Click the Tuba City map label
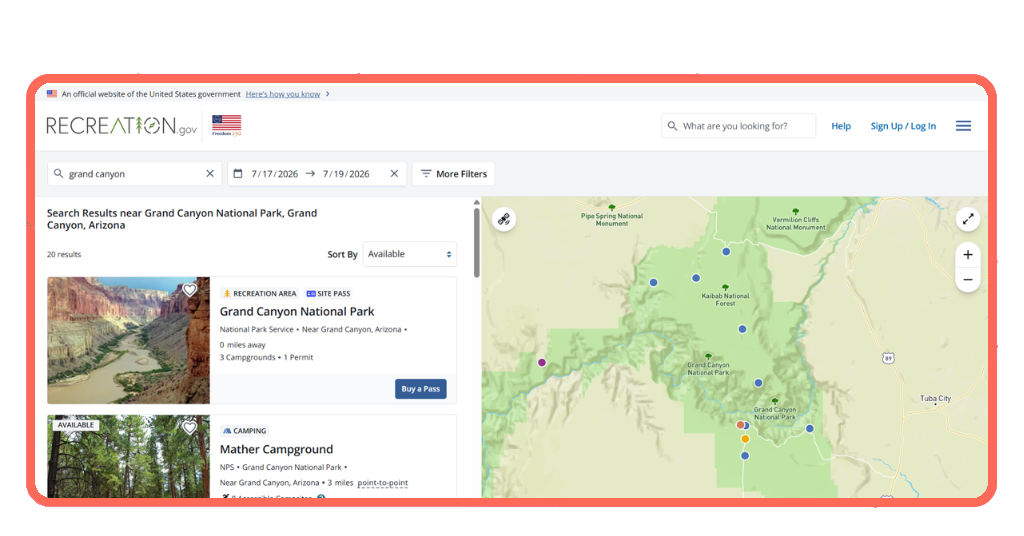The height and width of the screenshot is (536, 1024). (x=935, y=398)
